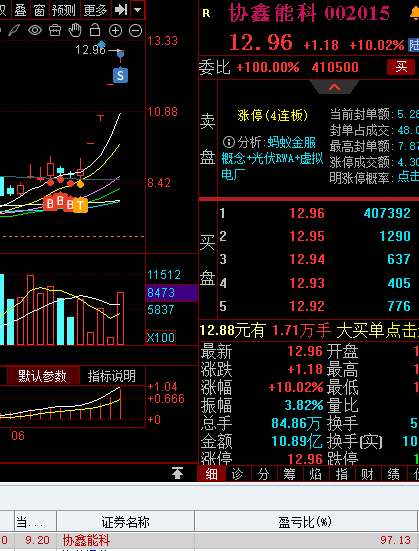Click the 97.13 profit ratio cell

(x=395, y=540)
